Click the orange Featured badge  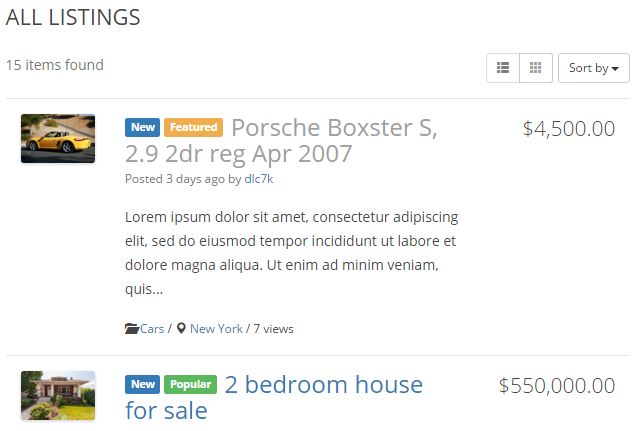click(193, 127)
